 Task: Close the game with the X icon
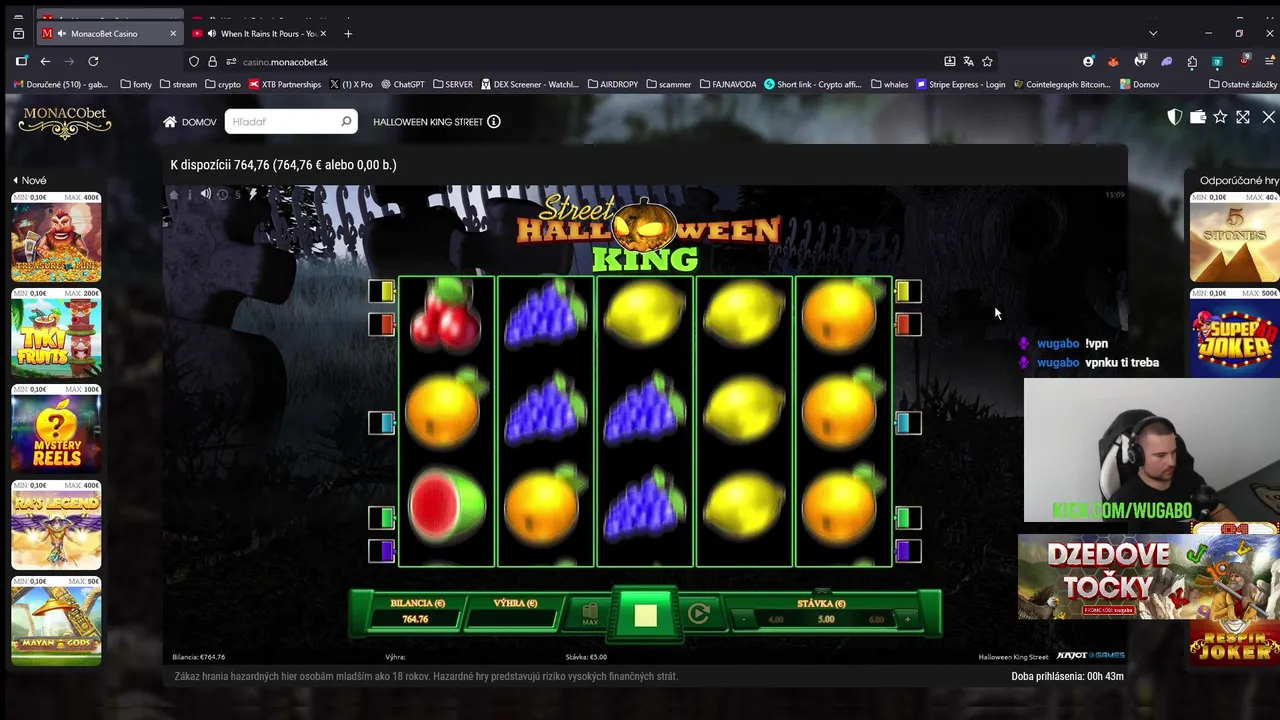click(1268, 117)
